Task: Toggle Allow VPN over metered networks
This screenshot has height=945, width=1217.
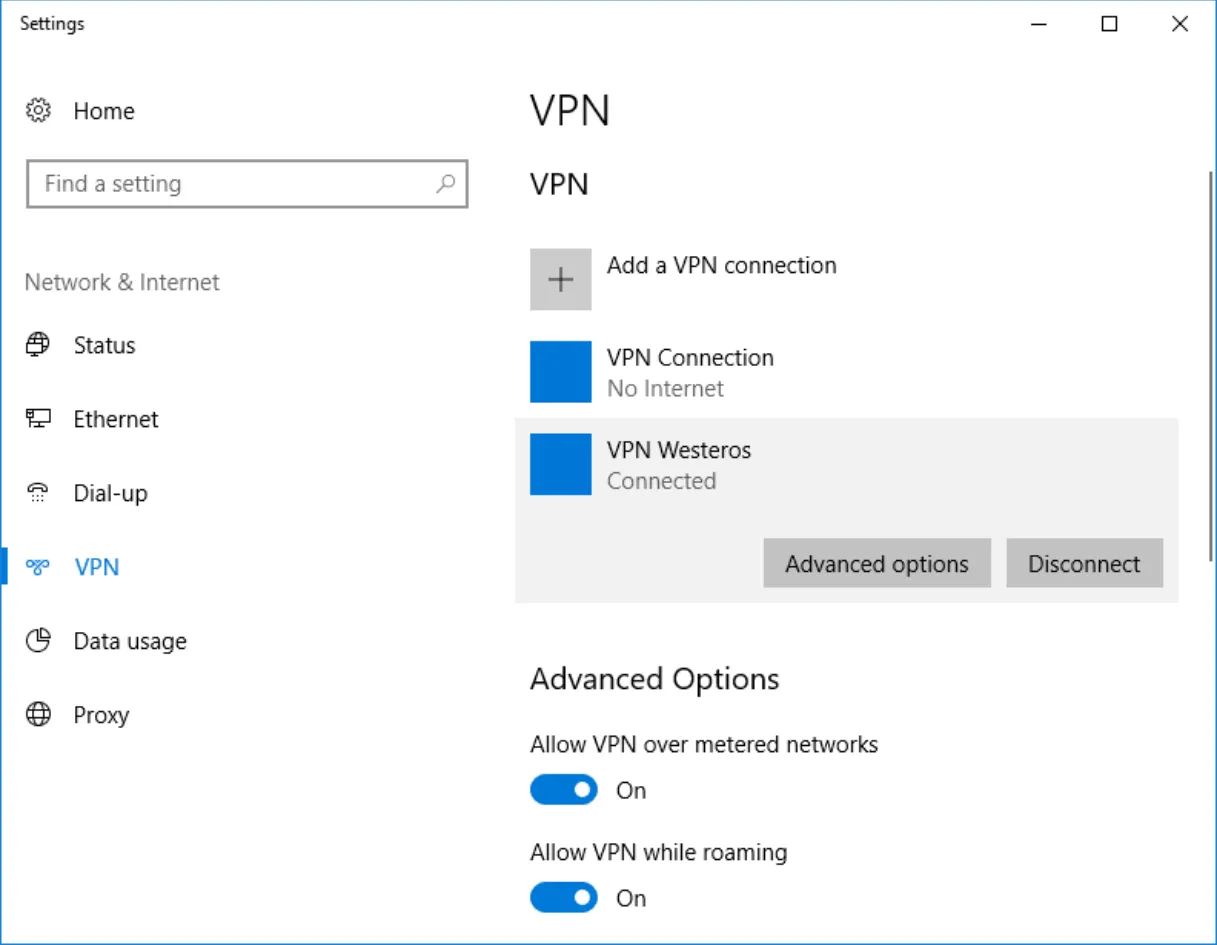Action: (x=564, y=790)
